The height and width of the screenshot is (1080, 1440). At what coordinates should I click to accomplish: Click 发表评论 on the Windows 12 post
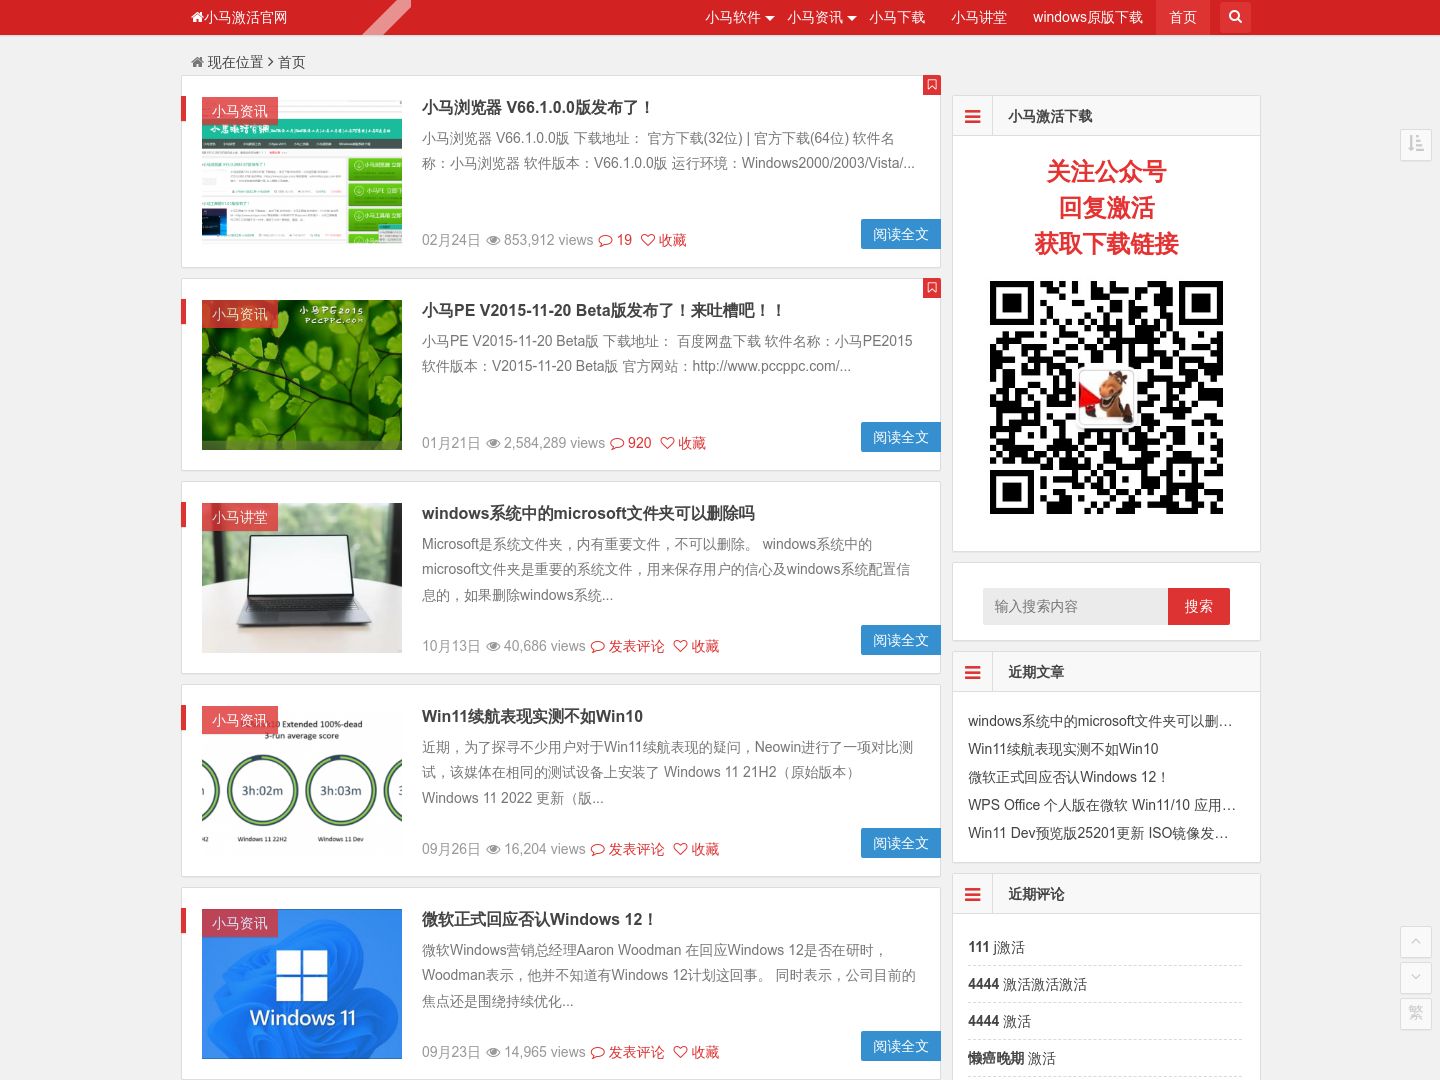point(627,1052)
